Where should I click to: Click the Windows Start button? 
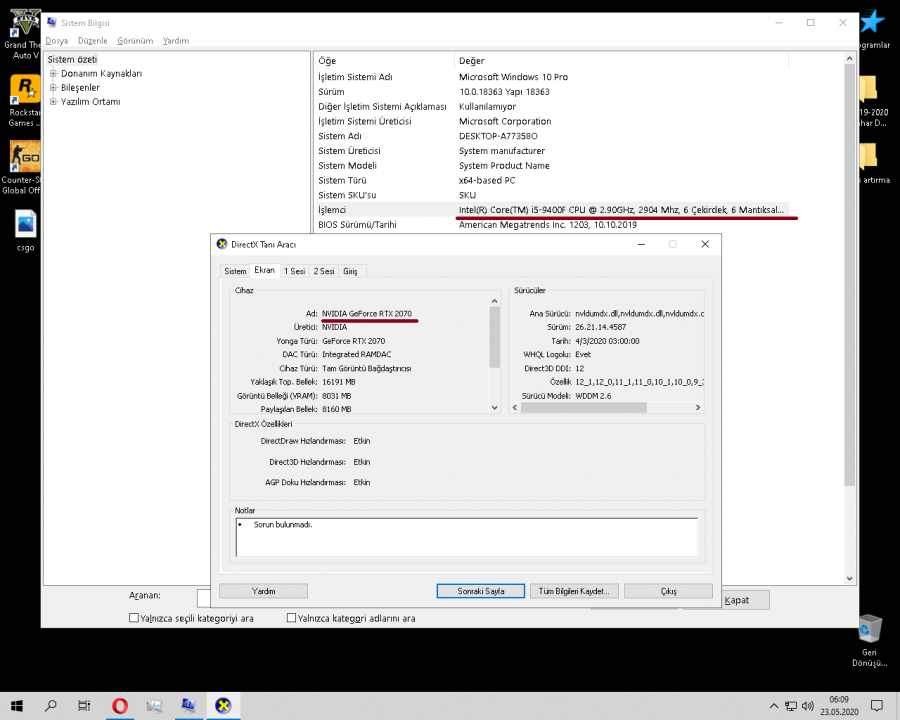coord(17,706)
